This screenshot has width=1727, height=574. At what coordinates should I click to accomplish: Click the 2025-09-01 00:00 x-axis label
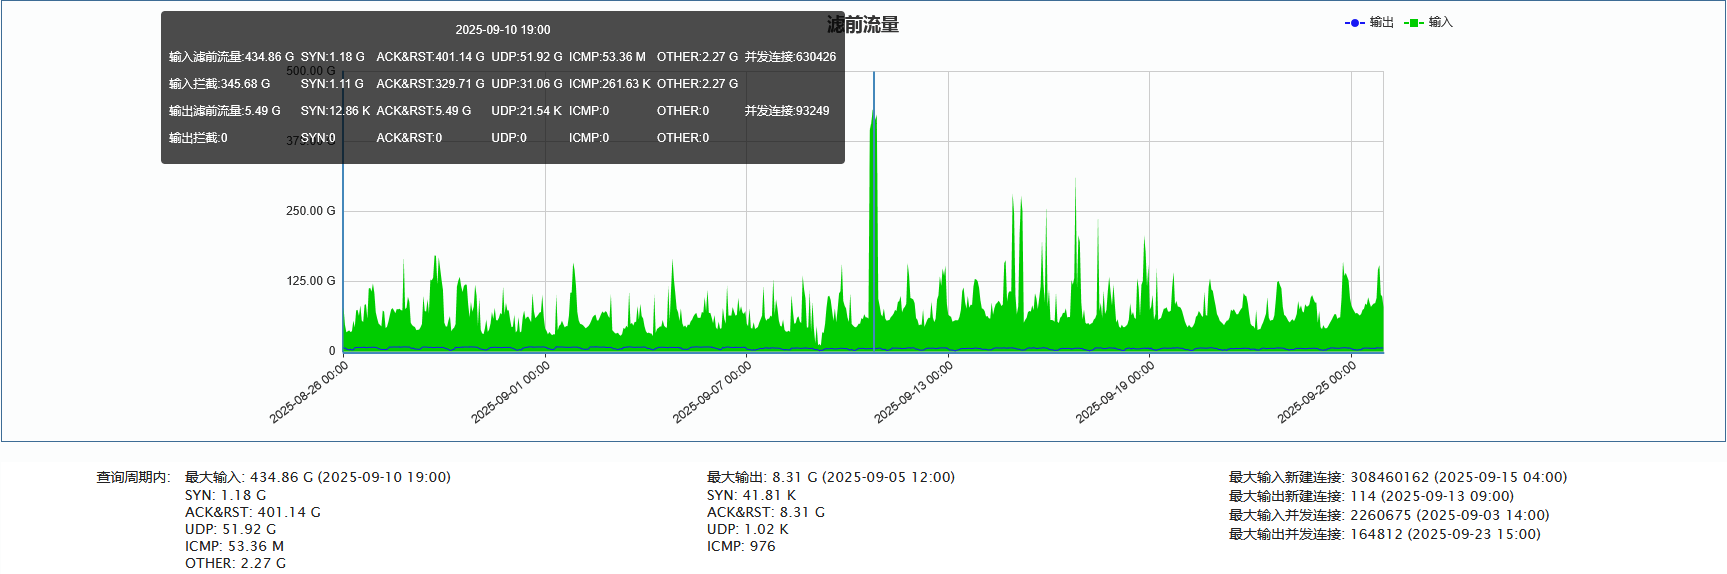511,392
